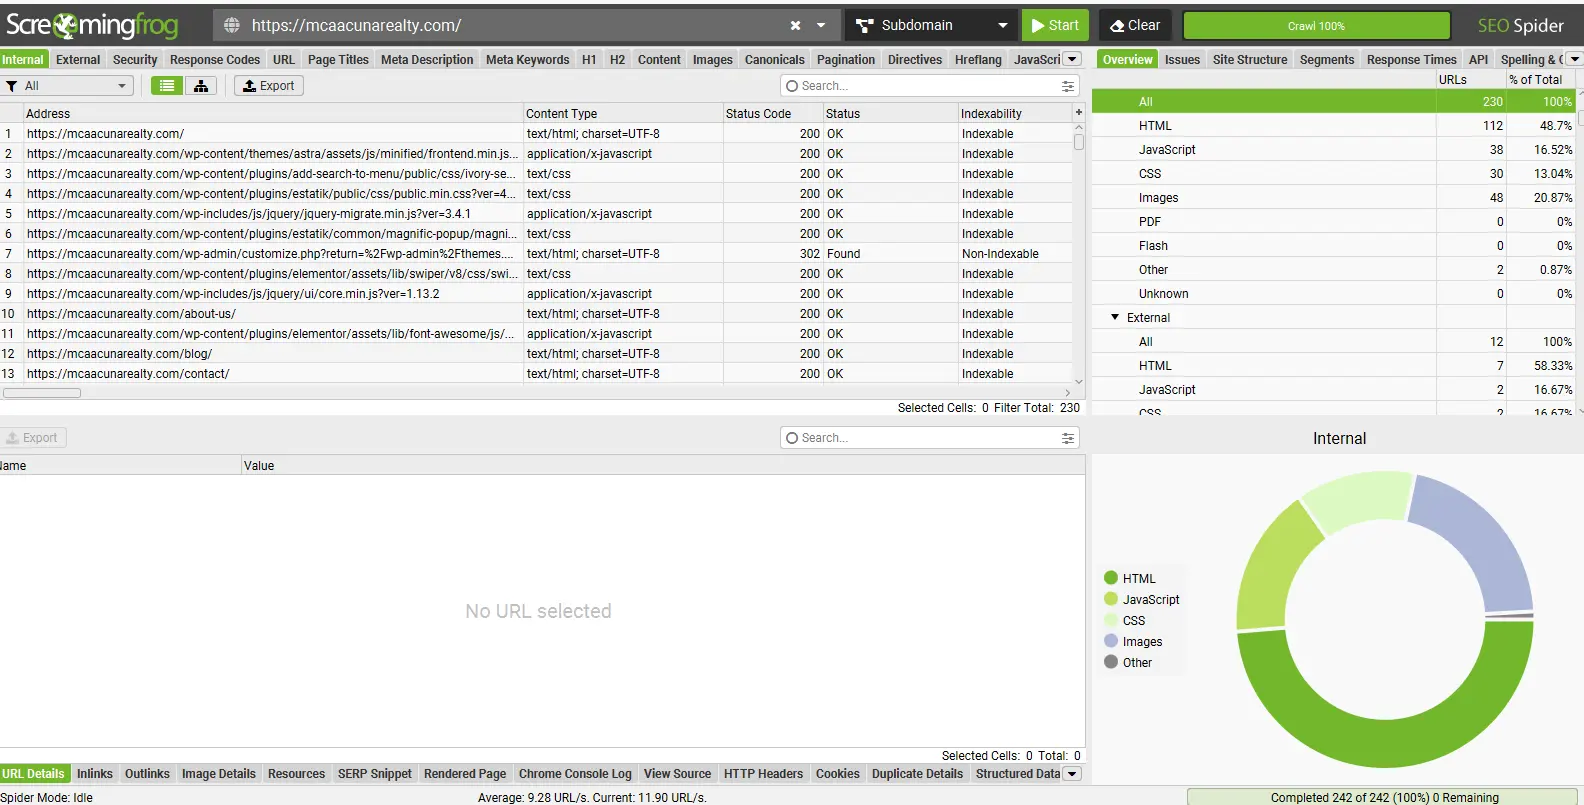Clear the URL bar with the X icon

click(x=795, y=25)
